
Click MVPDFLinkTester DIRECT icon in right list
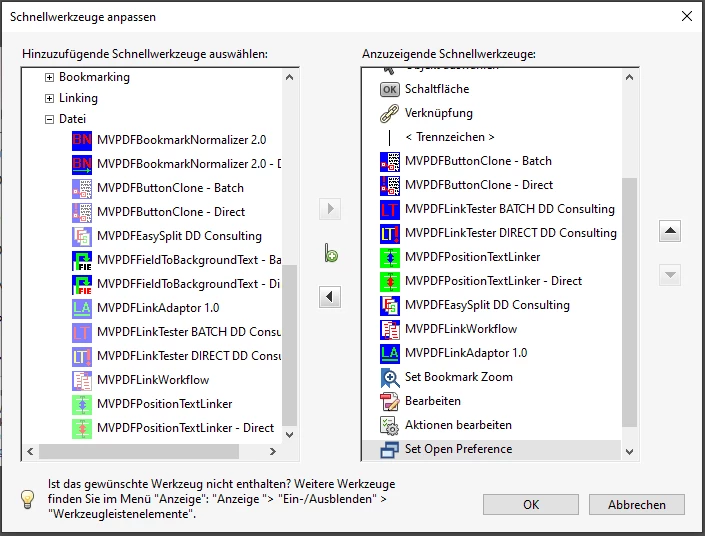coord(390,233)
